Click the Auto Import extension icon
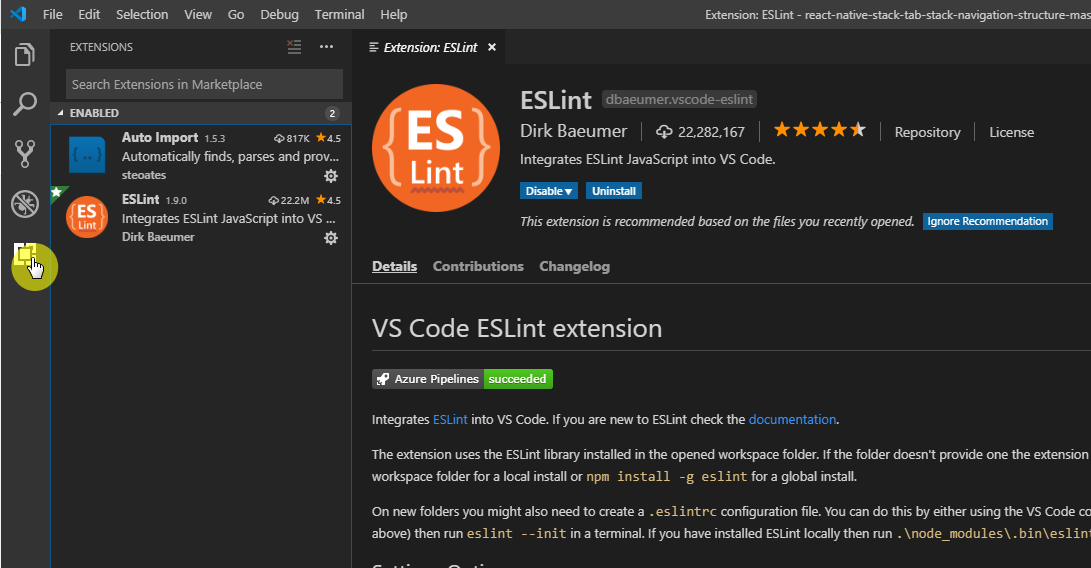Screen dimensions: 1091x568 pyautogui.click(x=87, y=155)
